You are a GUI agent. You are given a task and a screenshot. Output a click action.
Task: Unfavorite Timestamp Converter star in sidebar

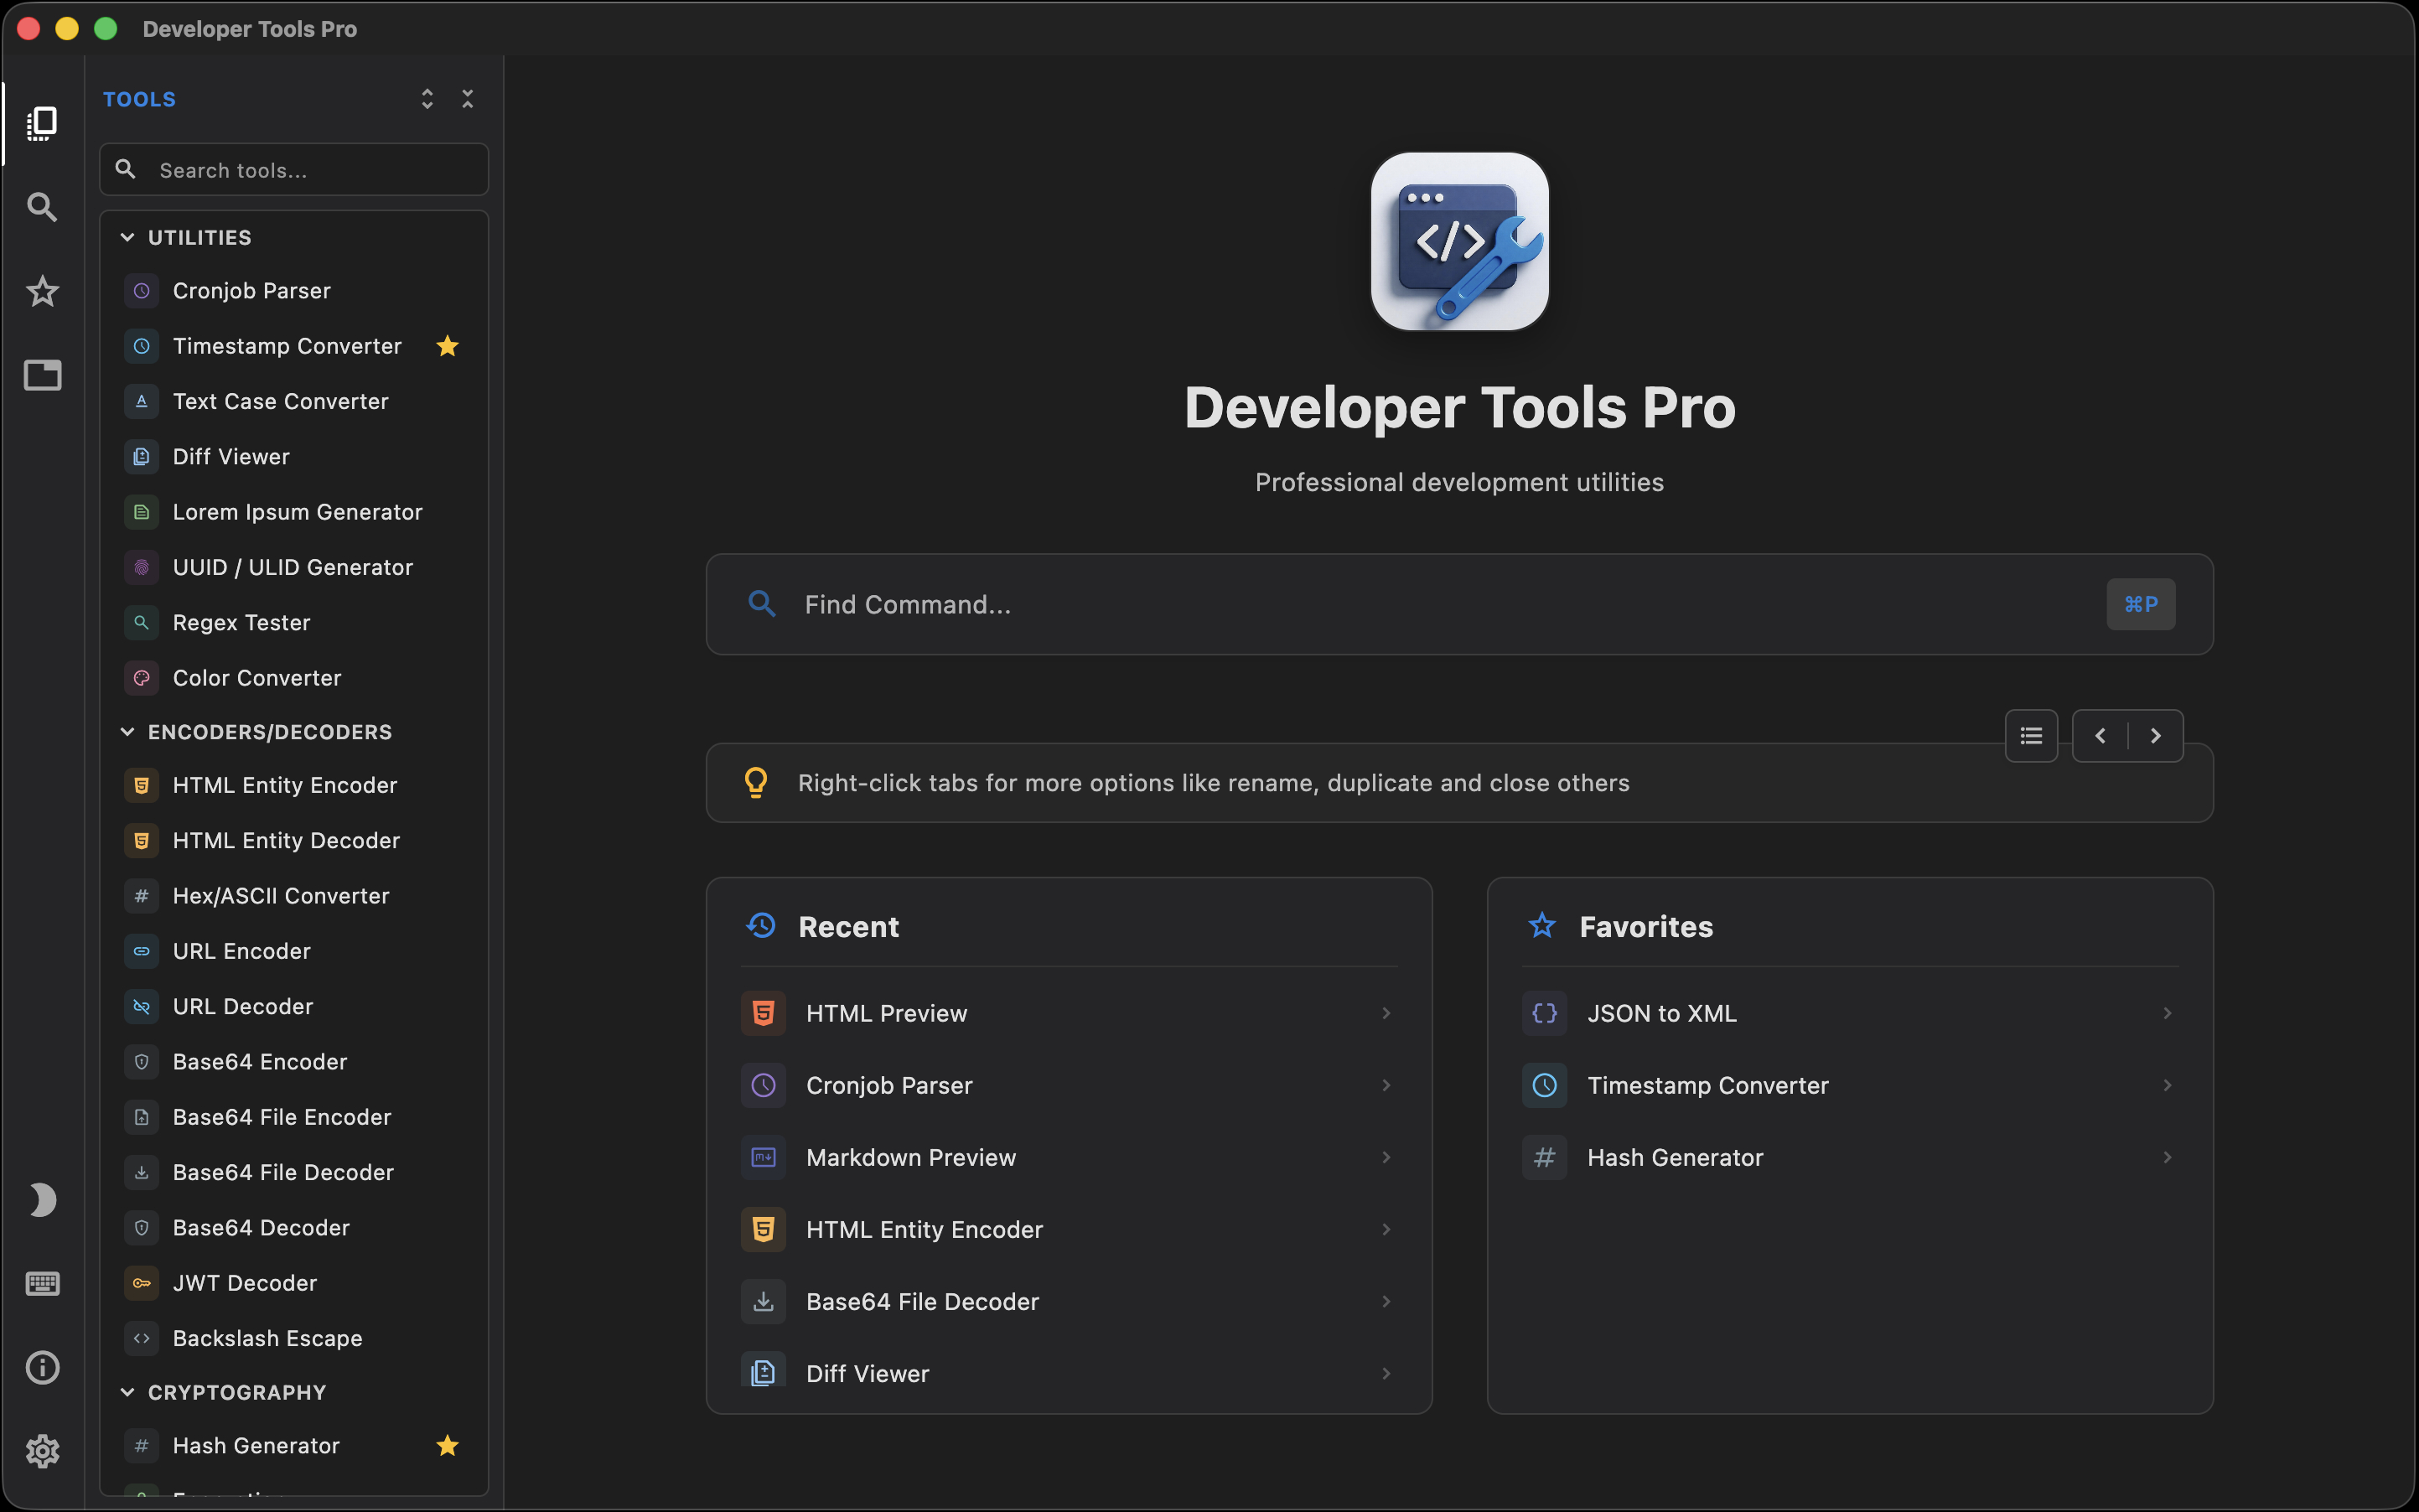447,346
